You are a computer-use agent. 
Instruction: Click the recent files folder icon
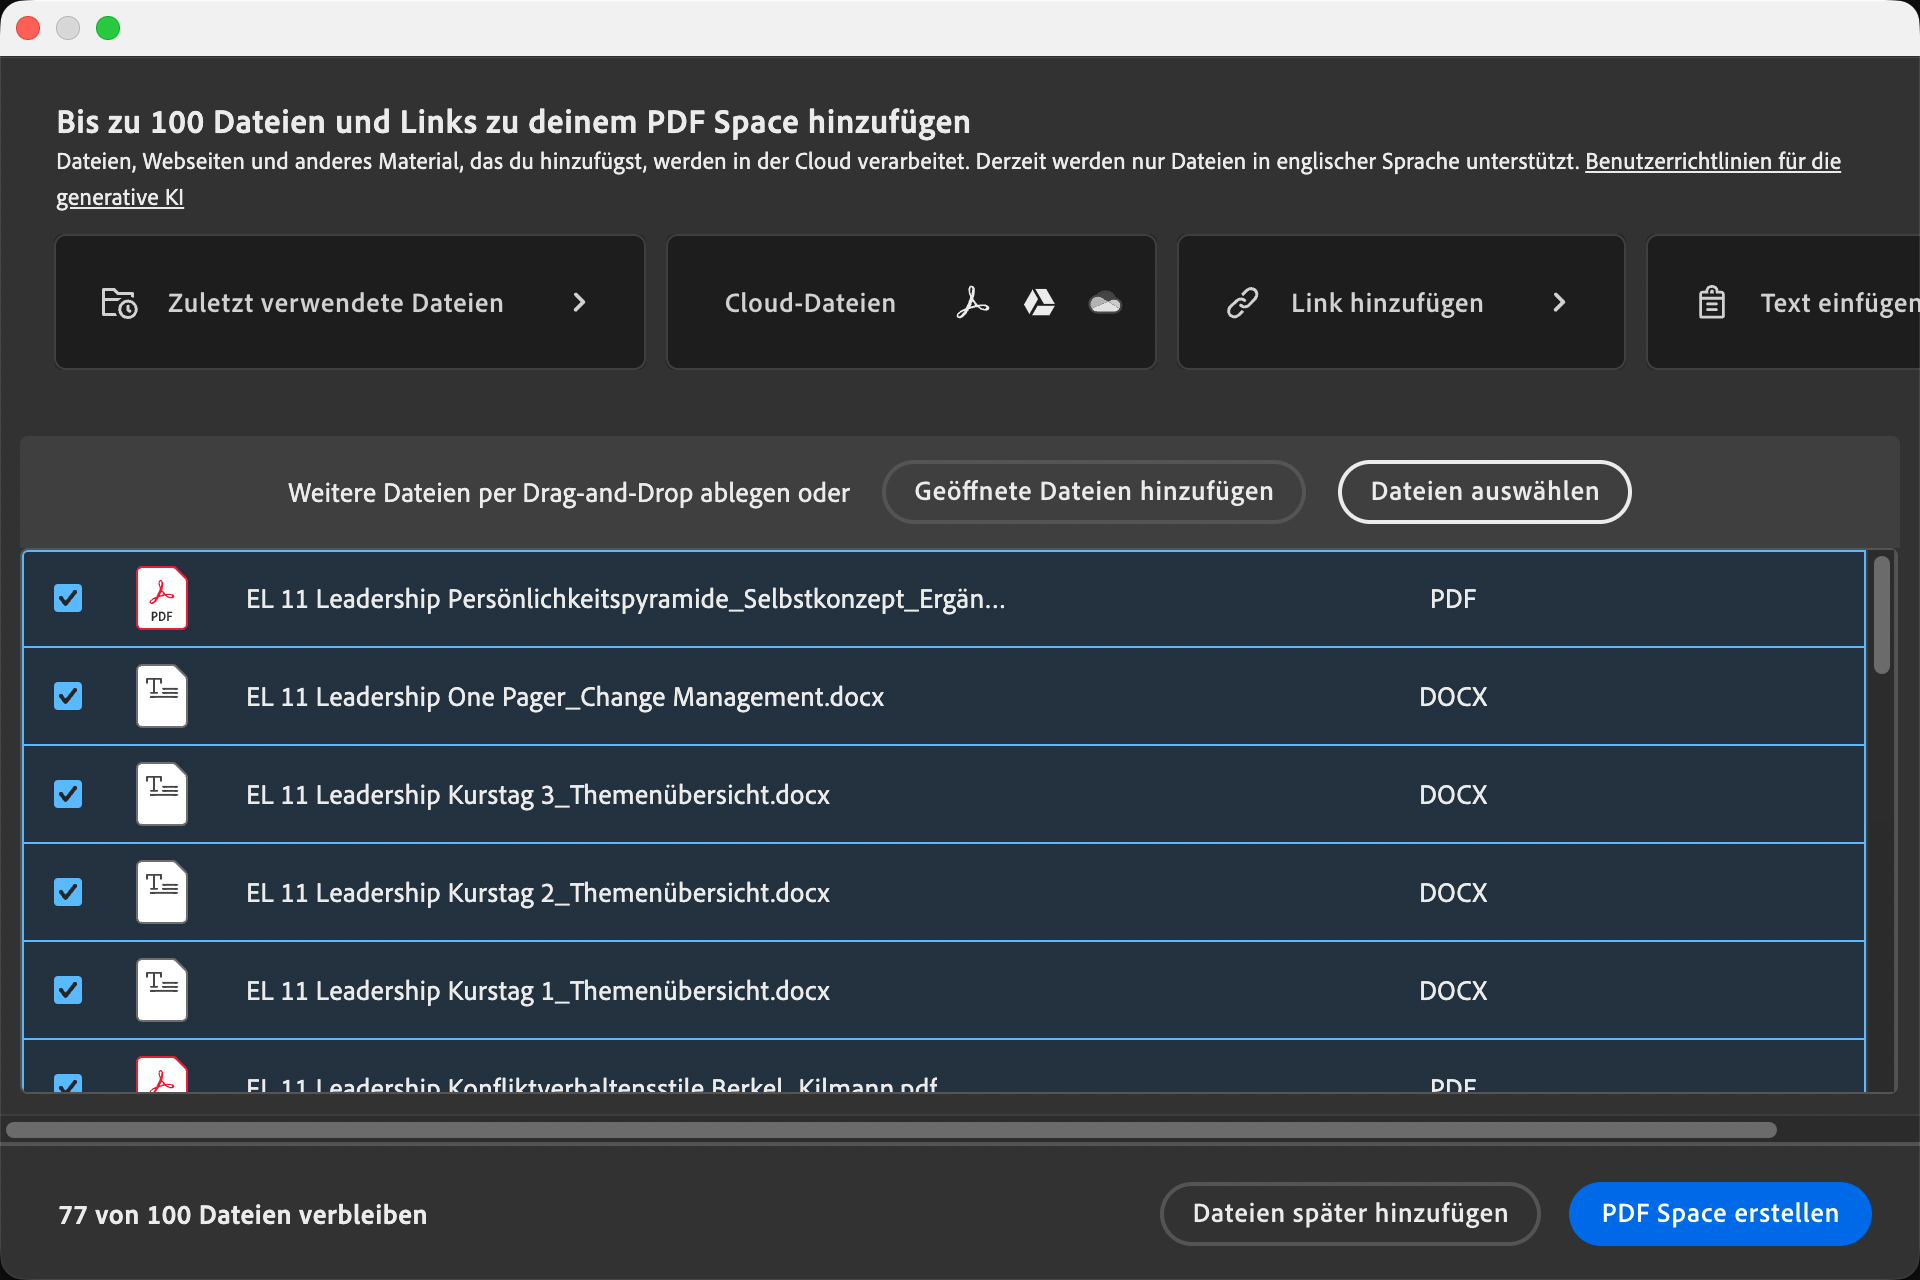tap(119, 302)
